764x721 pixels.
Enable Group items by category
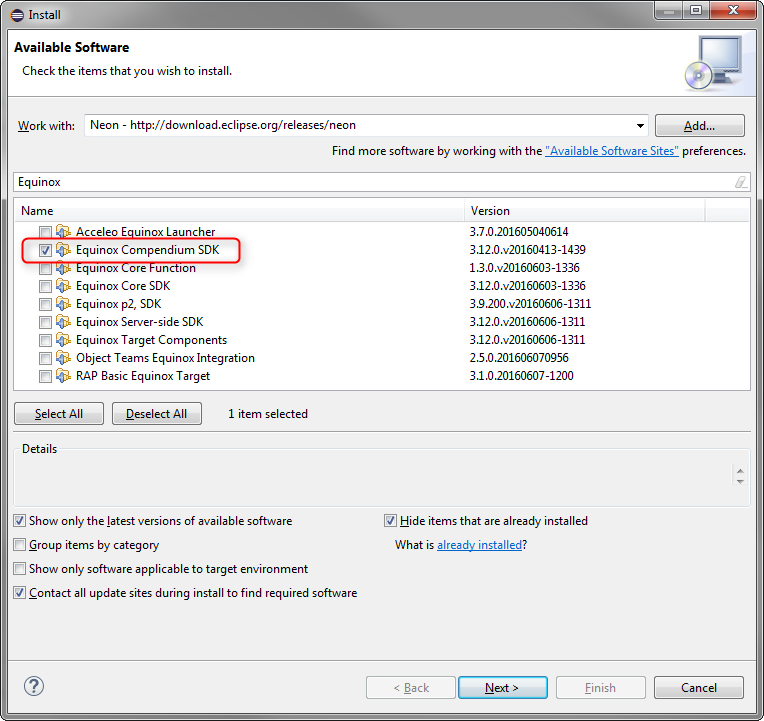point(19,545)
